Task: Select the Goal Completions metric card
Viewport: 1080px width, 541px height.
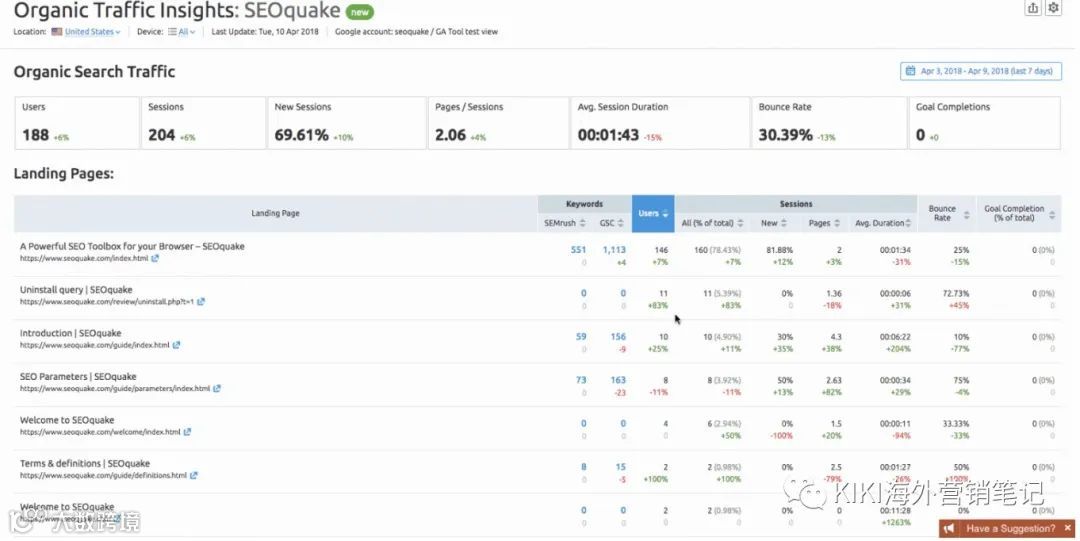Action: coord(984,123)
